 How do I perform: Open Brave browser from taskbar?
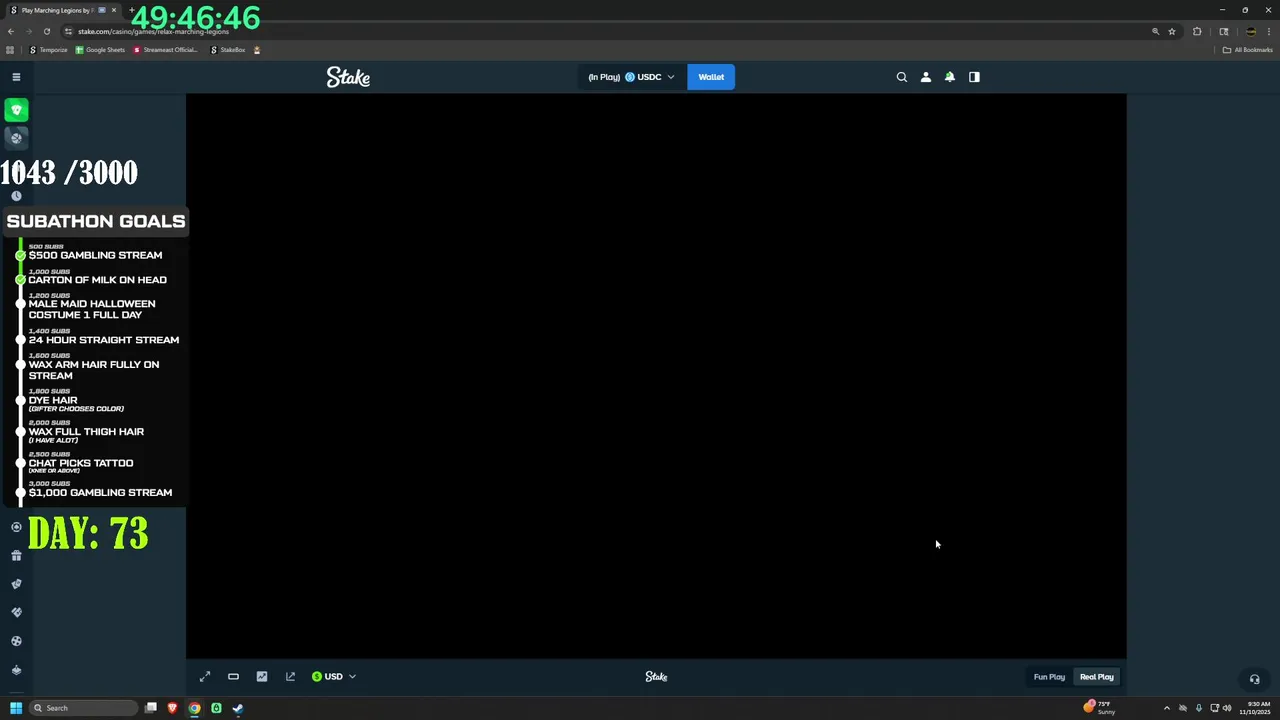click(x=172, y=708)
